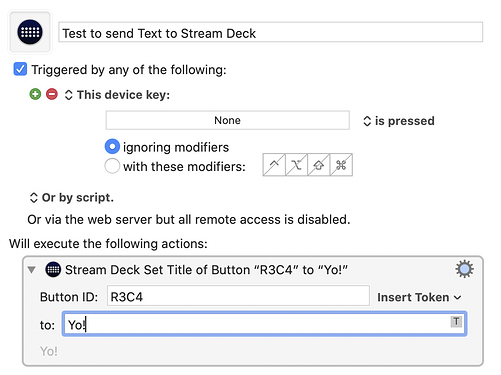Open the action gear menu

click(464, 269)
